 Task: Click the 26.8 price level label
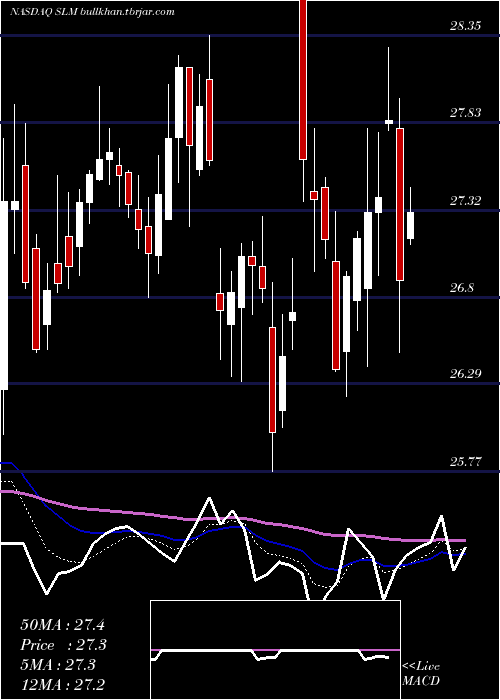click(x=462, y=288)
